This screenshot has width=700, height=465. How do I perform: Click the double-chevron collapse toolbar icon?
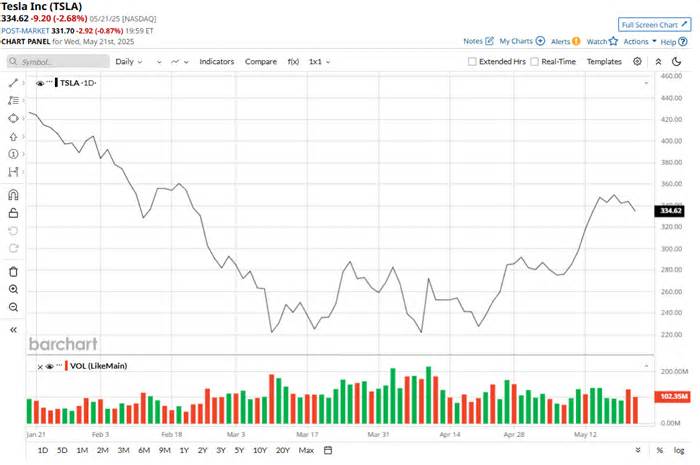click(658, 62)
